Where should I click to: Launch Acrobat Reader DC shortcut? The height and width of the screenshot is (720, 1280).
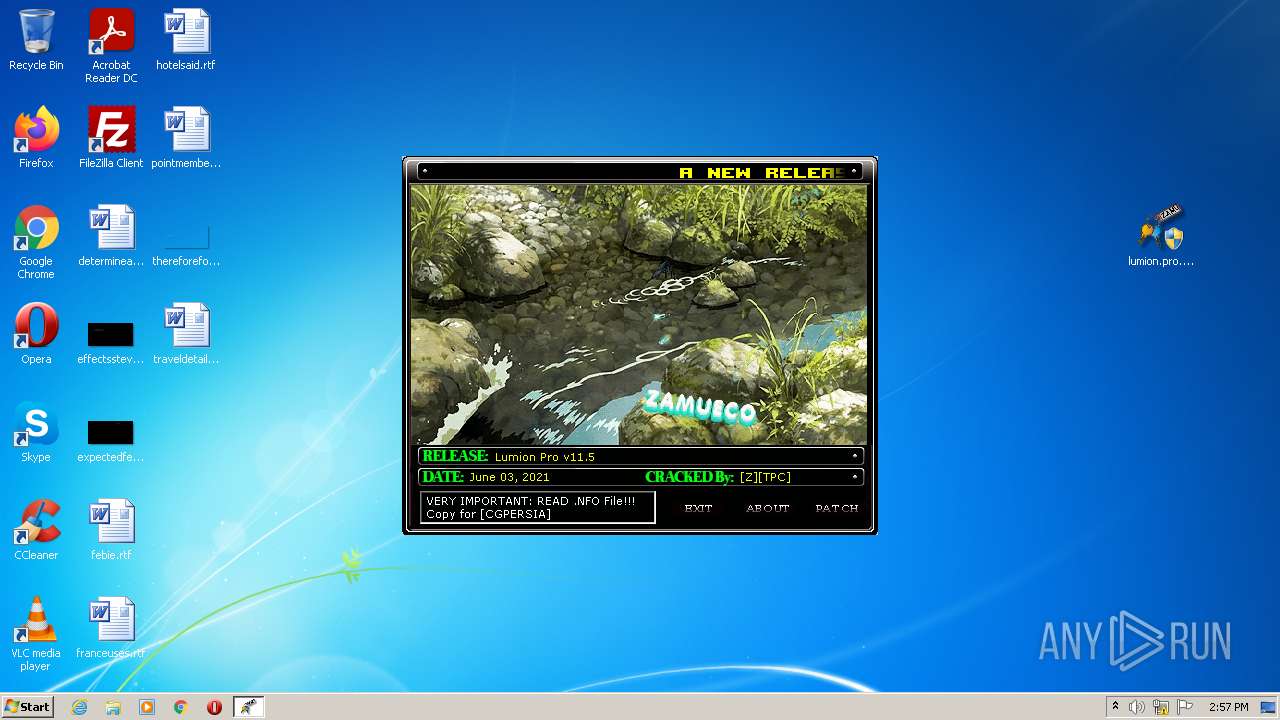click(111, 46)
